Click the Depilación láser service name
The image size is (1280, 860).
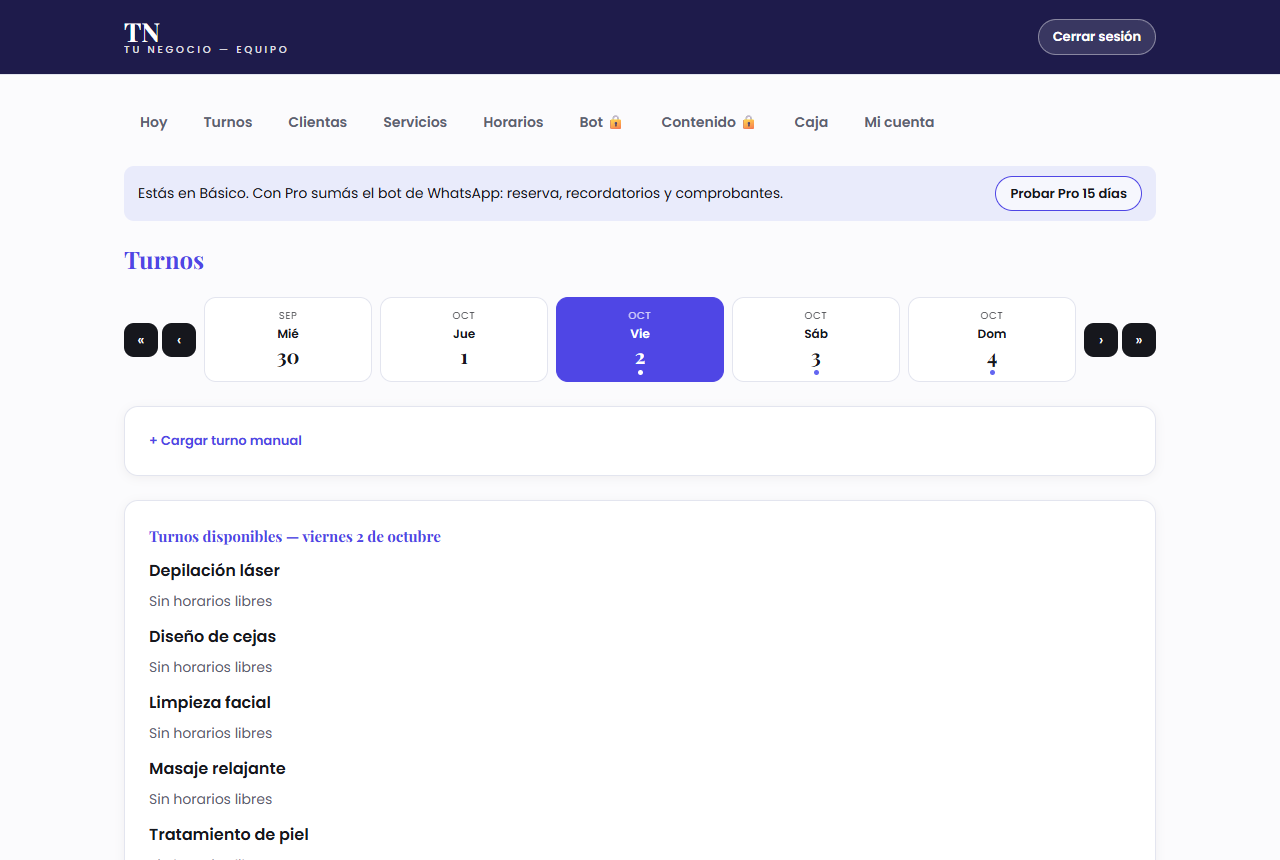[x=214, y=570]
